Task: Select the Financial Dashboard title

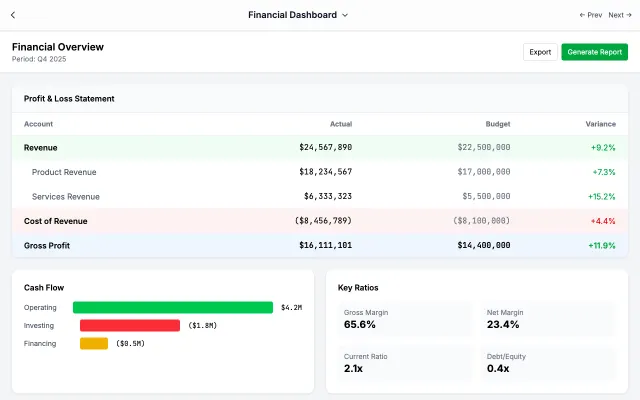Action: tap(292, 15)
